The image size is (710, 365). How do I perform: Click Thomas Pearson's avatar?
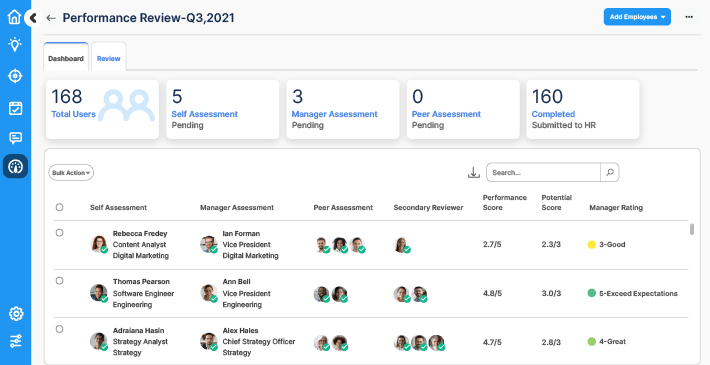pyautogui.click(x=99, y=293)
